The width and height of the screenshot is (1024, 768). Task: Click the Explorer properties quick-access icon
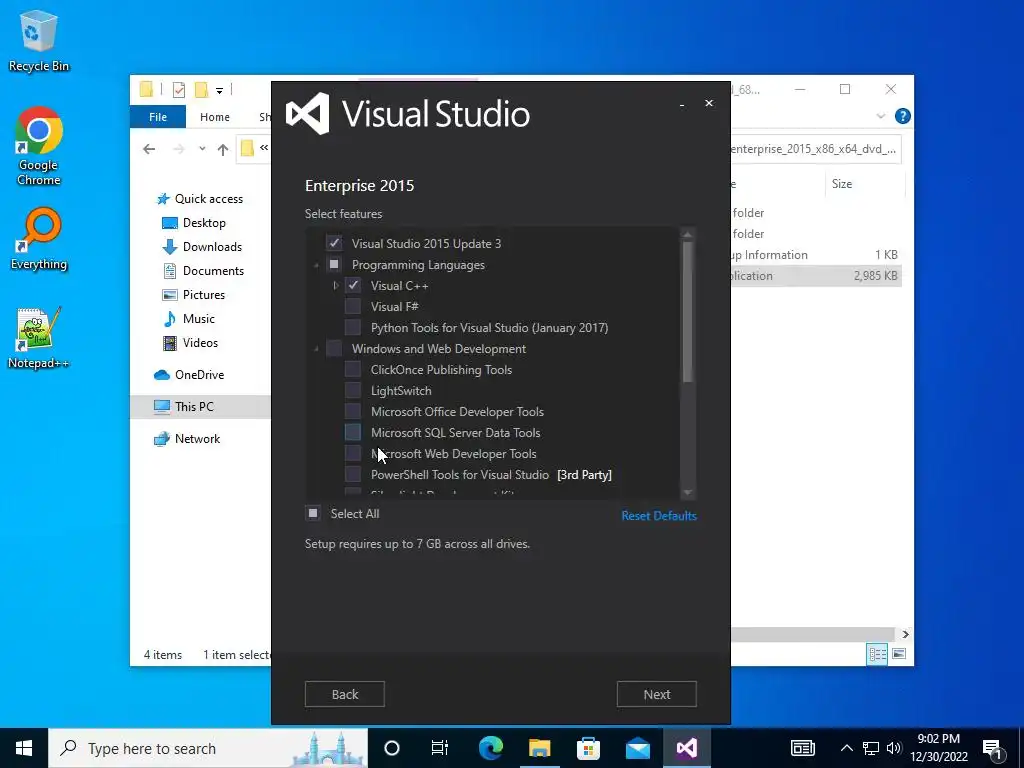[179, 89]
